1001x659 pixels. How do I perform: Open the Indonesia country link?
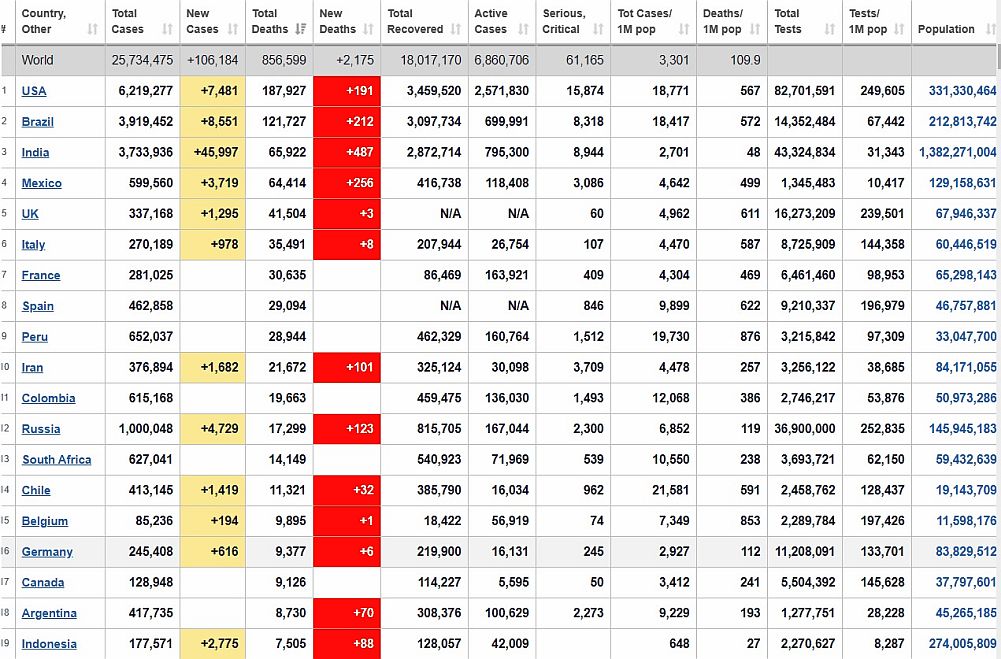coord(49,643)
